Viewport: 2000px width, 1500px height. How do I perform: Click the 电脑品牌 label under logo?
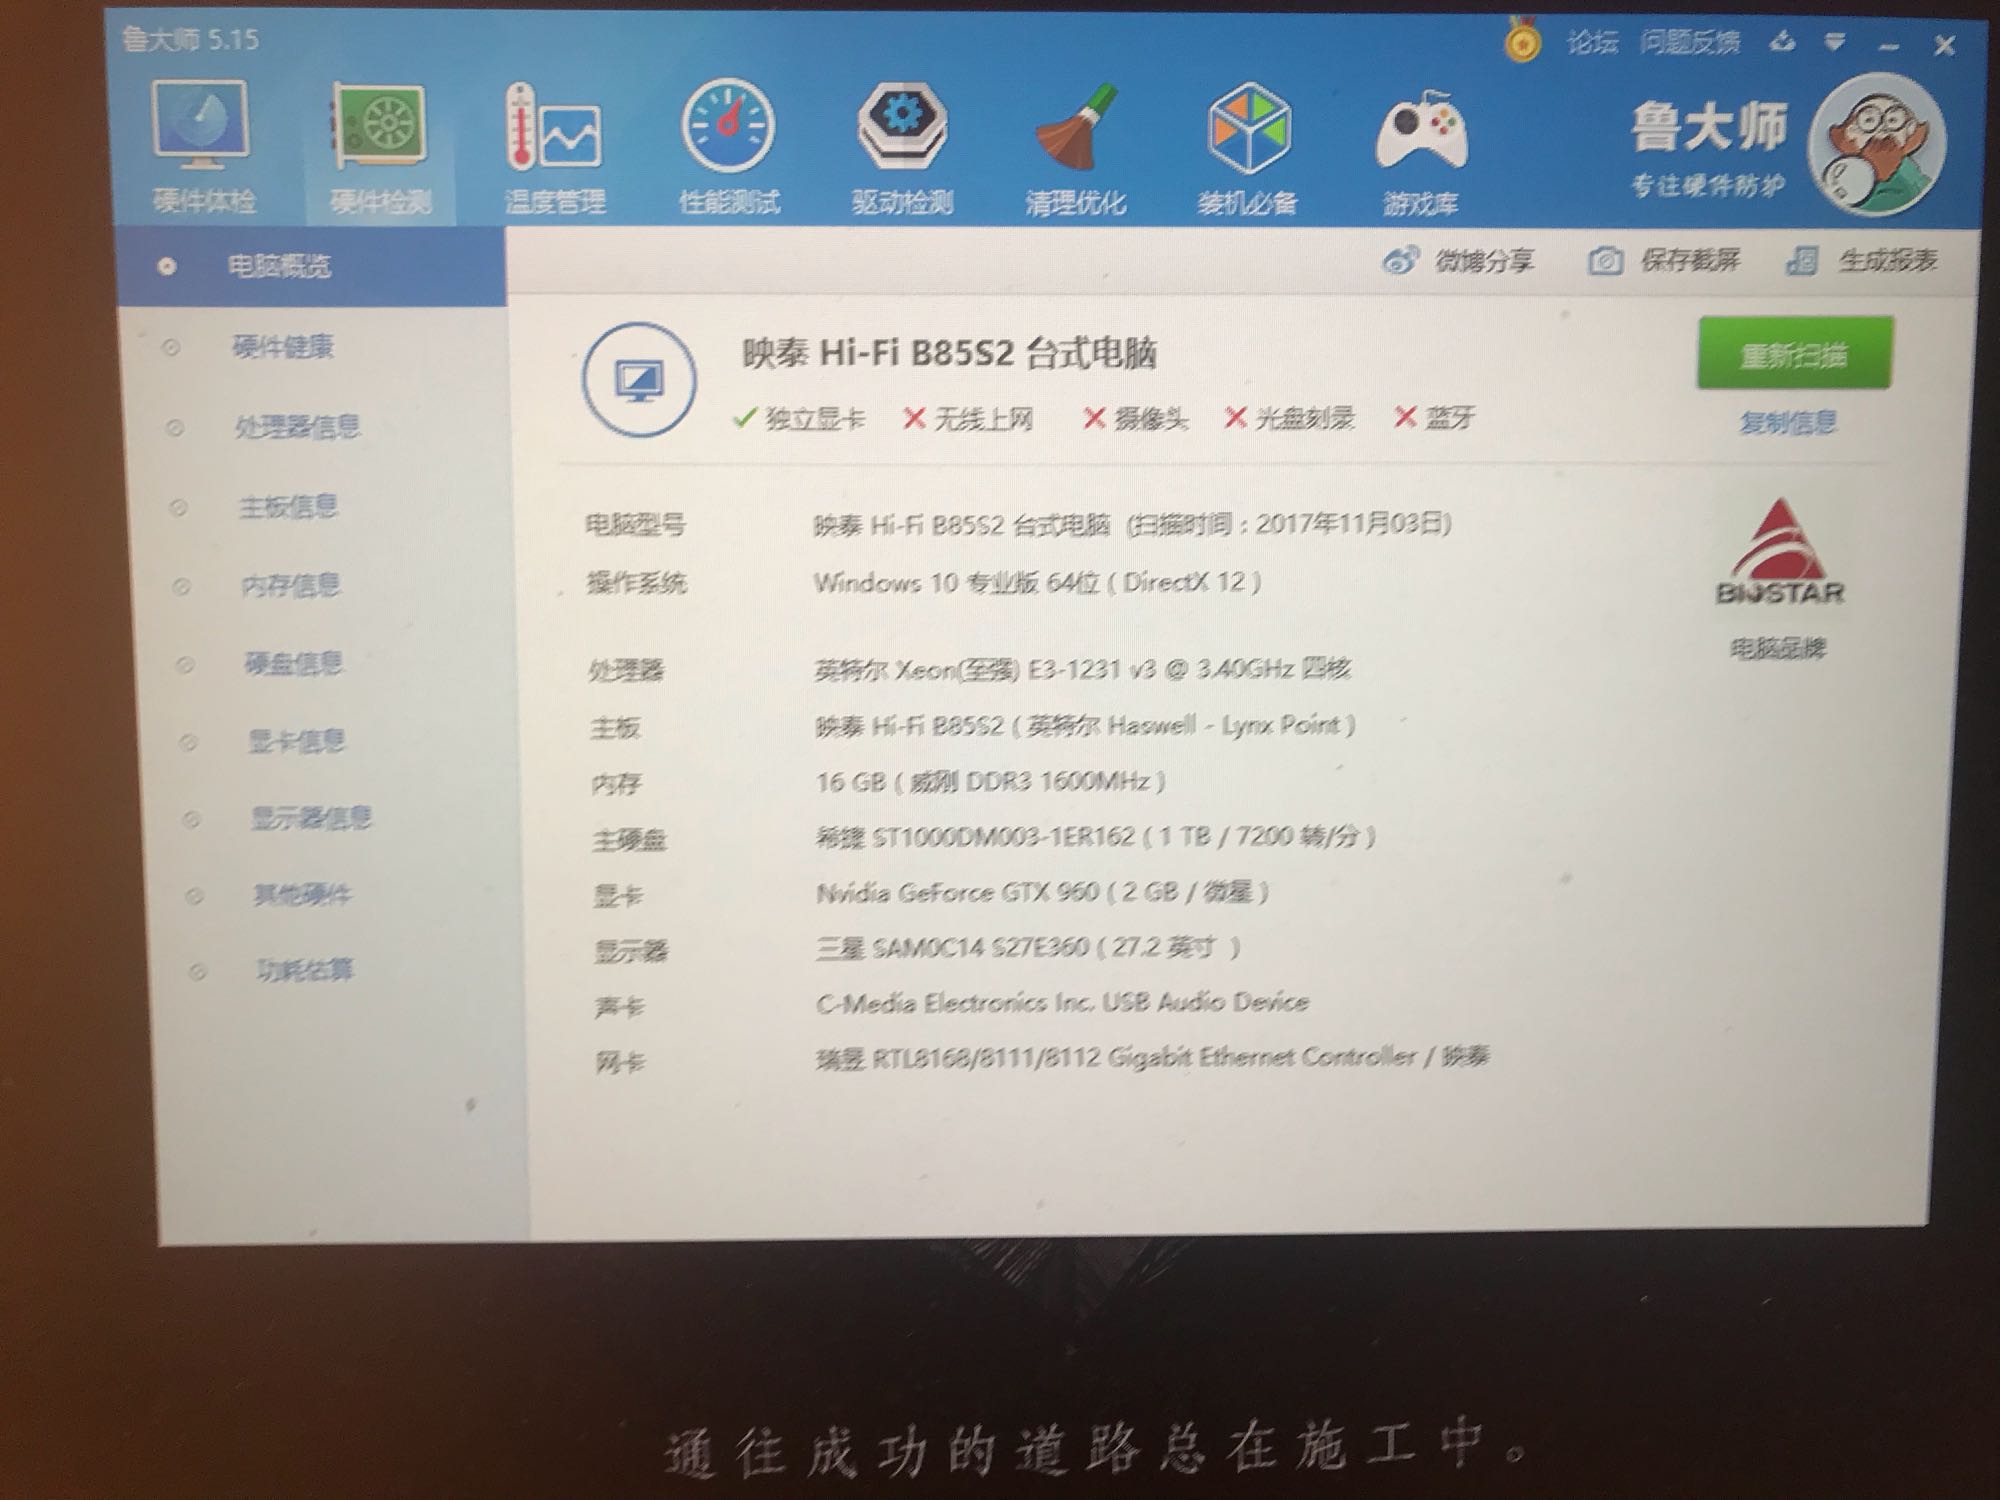[x=1779, y=649]
